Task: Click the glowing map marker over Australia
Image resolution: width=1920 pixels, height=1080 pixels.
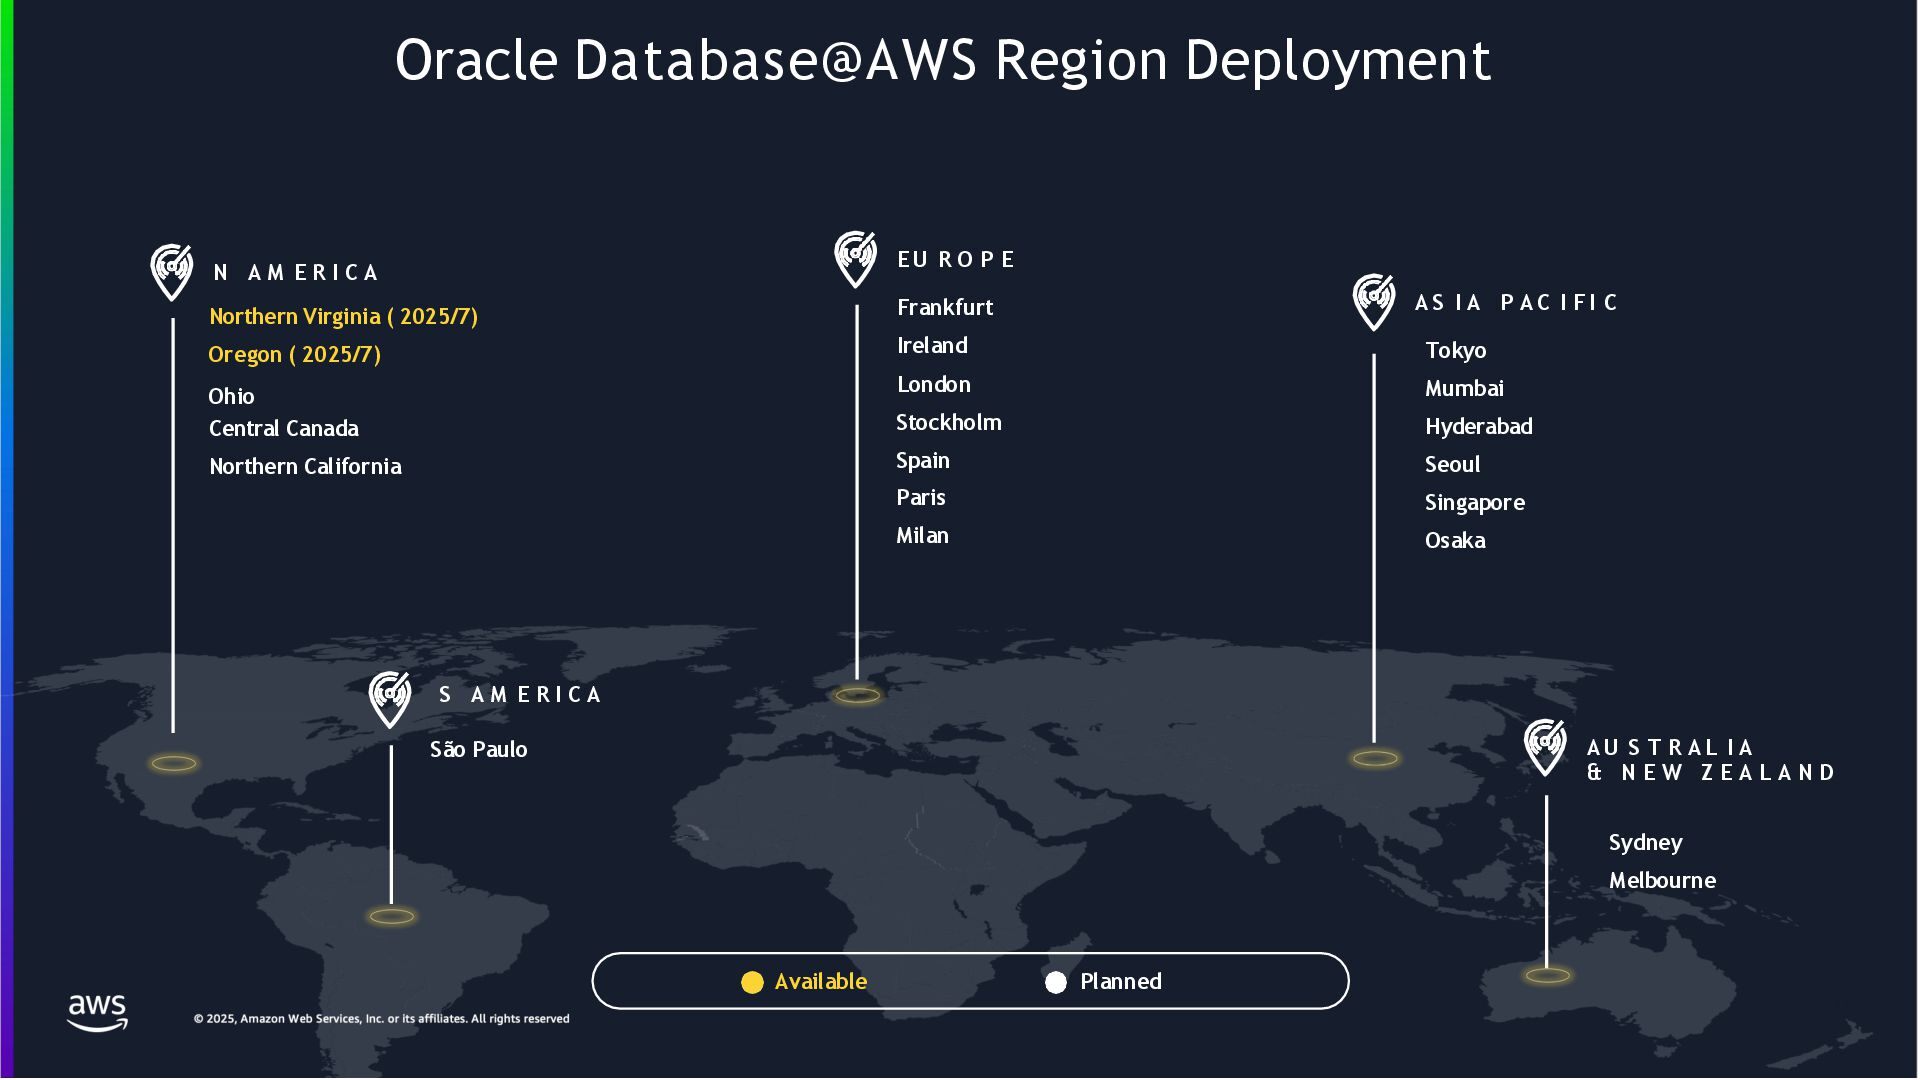Action: click(x=1547, y=975)
